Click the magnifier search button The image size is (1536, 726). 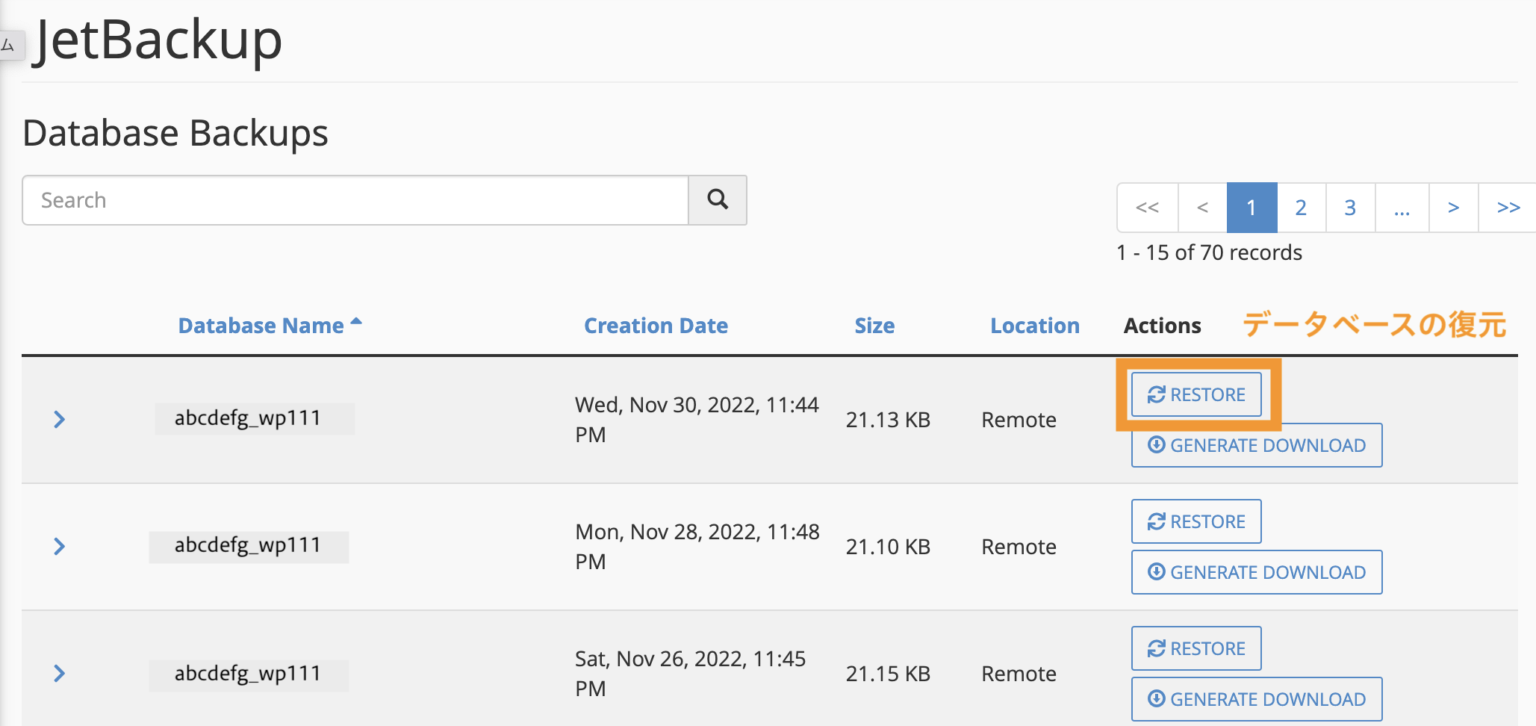tap(717, 200)
